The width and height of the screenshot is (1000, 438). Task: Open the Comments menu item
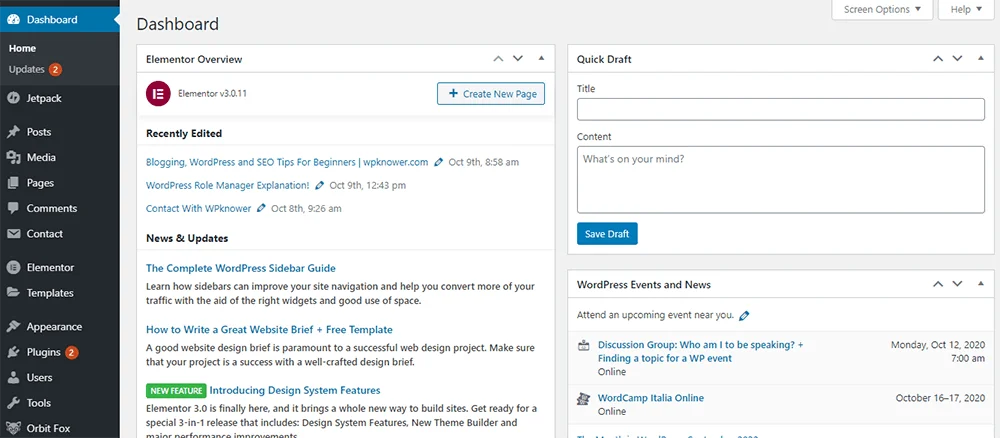(x=52, y=208)
